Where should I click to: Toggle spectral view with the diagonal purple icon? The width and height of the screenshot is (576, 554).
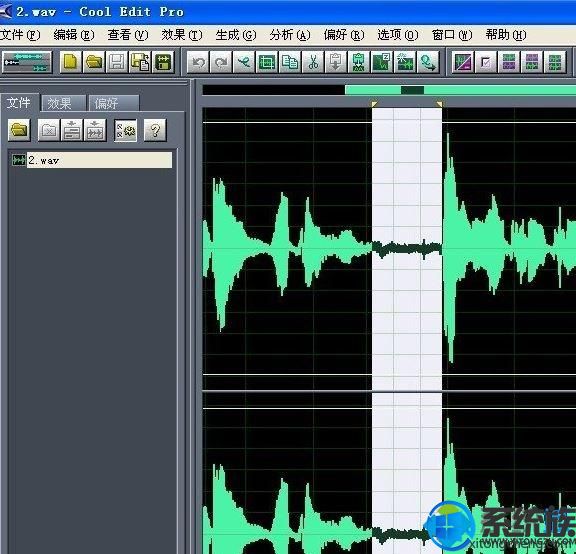pos(463,62)
